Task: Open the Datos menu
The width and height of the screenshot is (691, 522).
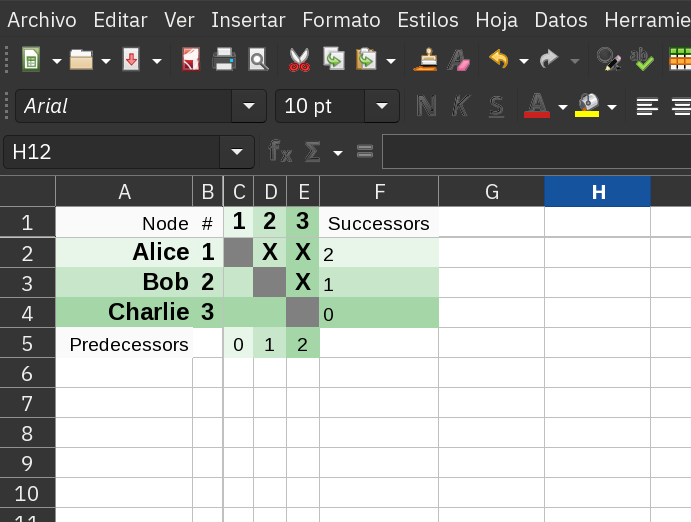Action: pyautogui.click(x=561, y=20)
